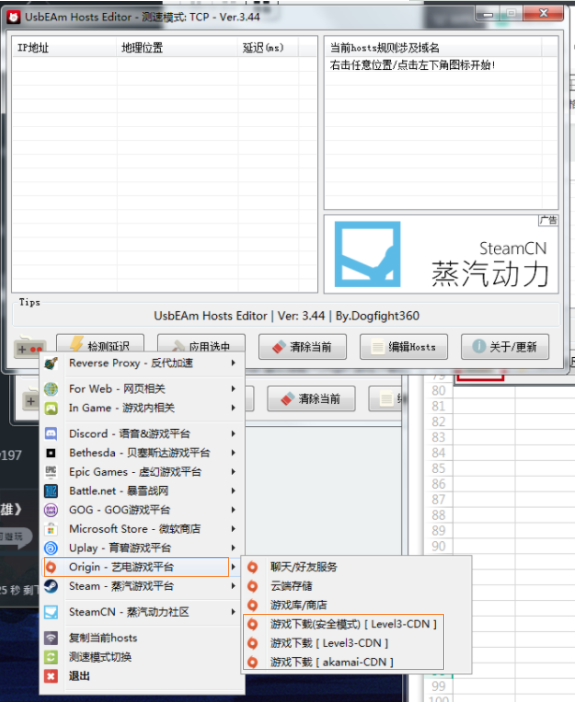Click the Reverse Proxy rocket icon
The height and width of the screenshot is (702, 587).
click(51, 363)
